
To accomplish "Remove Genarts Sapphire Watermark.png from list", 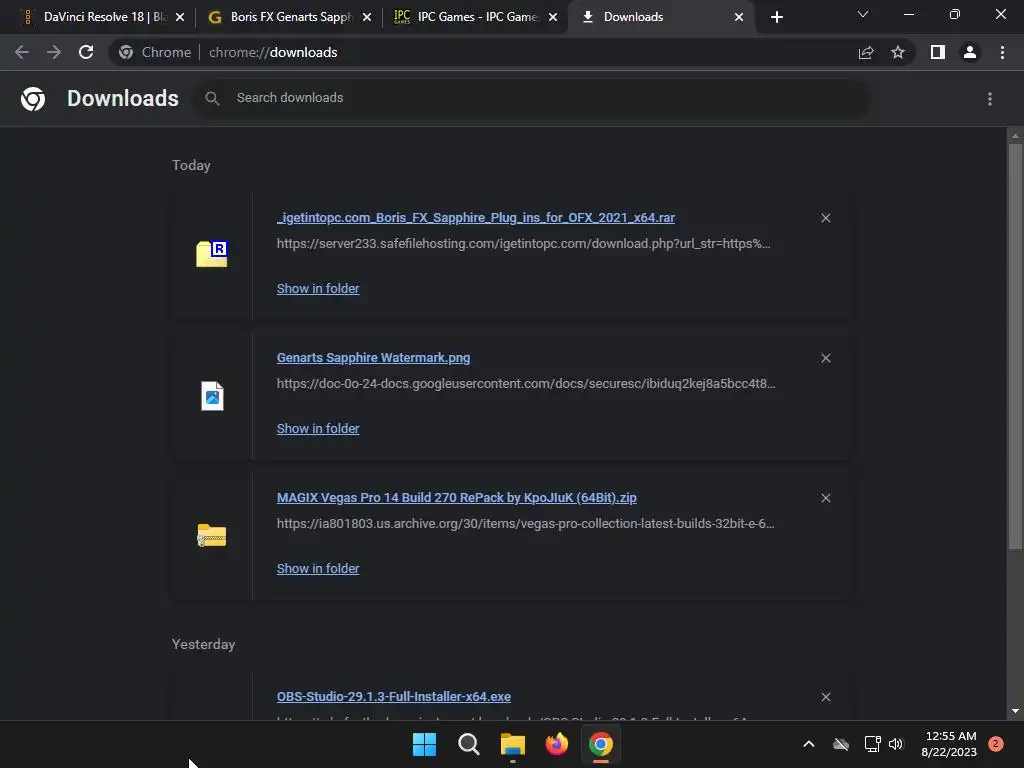I will [x=825, y=358].
